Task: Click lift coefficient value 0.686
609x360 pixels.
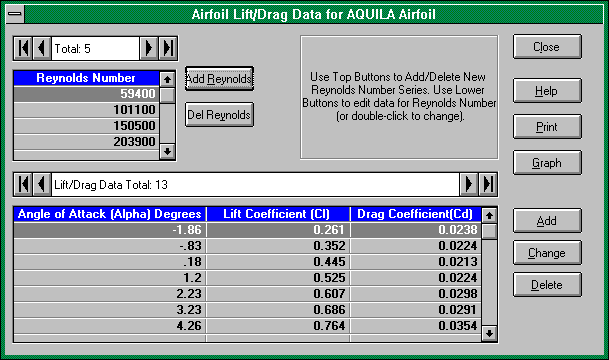Action: point(278,310)
